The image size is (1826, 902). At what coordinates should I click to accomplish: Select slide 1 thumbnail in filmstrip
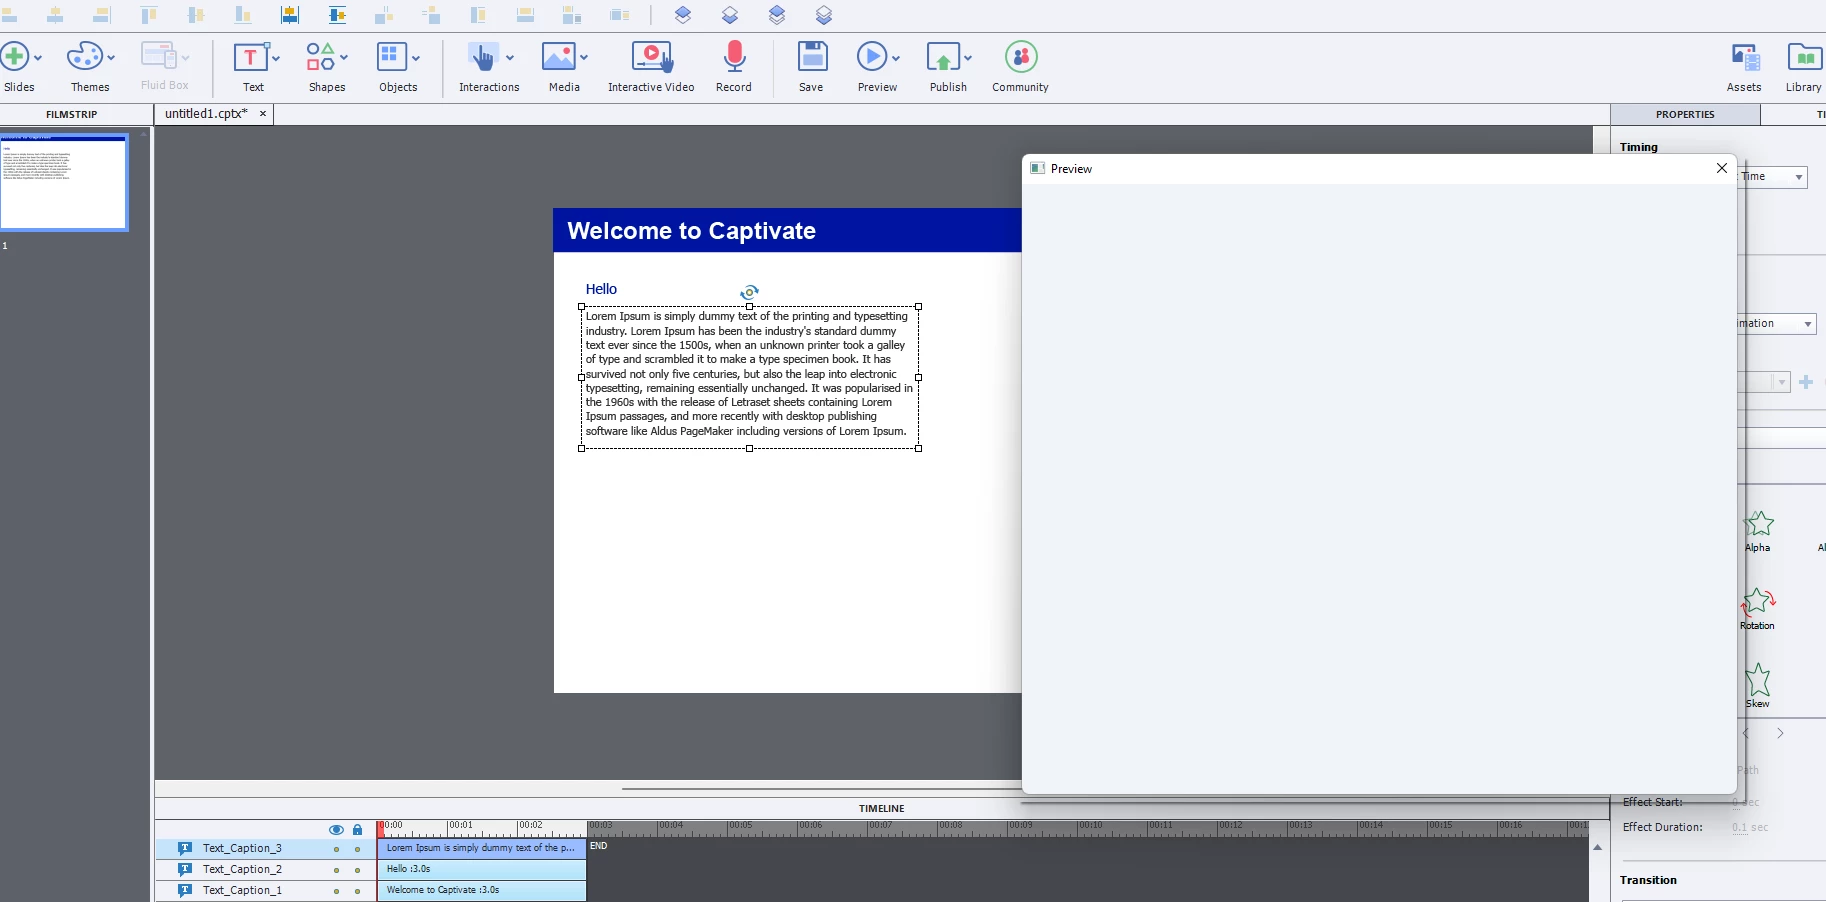click(64, 182)
